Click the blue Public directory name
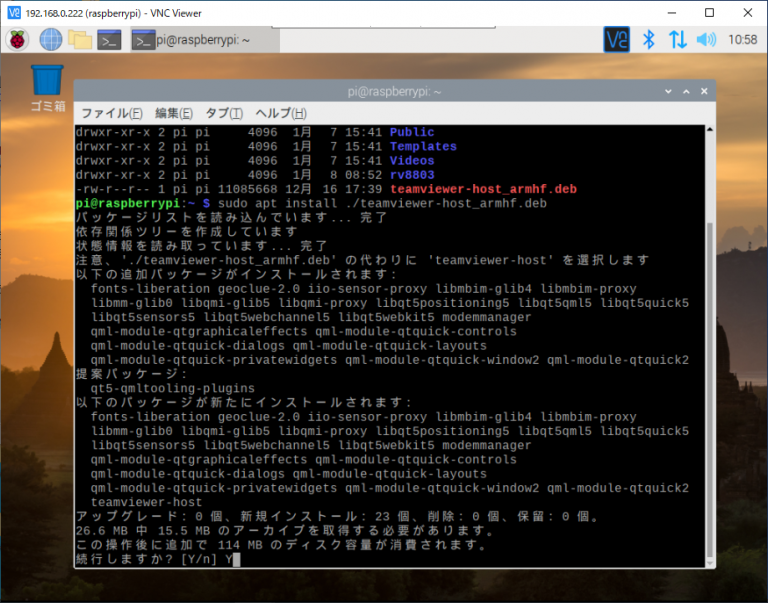Screen dimensions: 768x603 click(412, 132)
